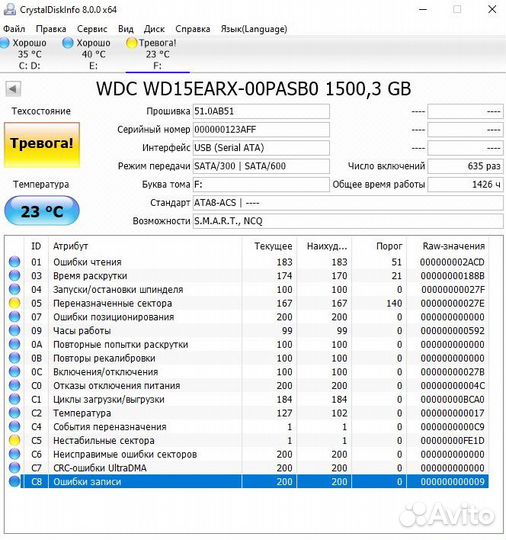Click the serial number field 000000123AFF
This screenshot has height=540, width=506.
point(261,129)
